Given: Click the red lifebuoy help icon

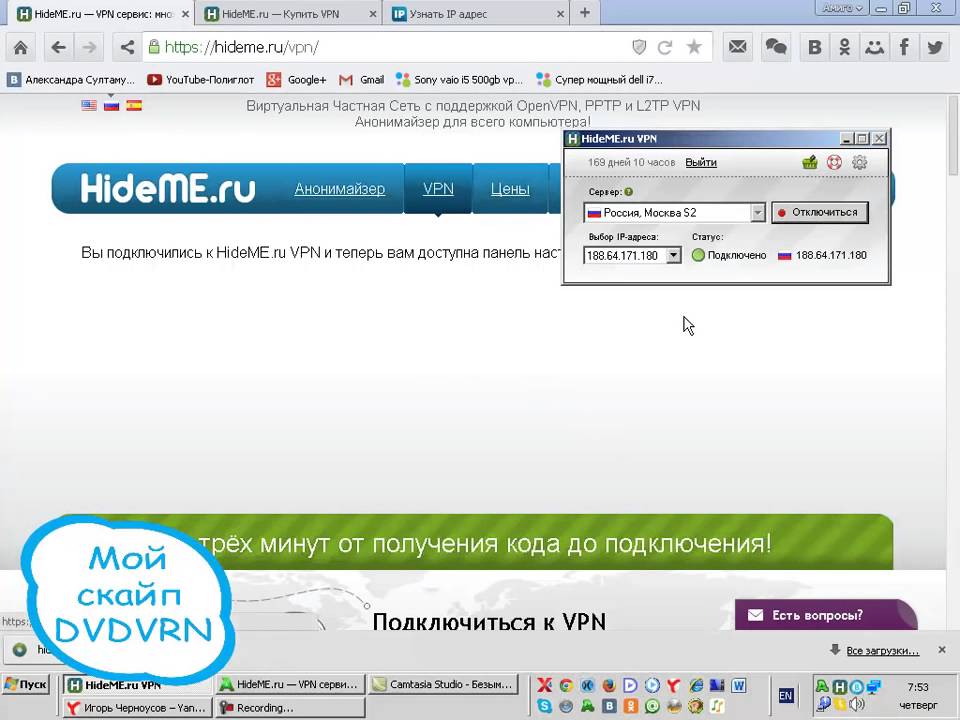Looking at the screenshot, I should 834,162.
